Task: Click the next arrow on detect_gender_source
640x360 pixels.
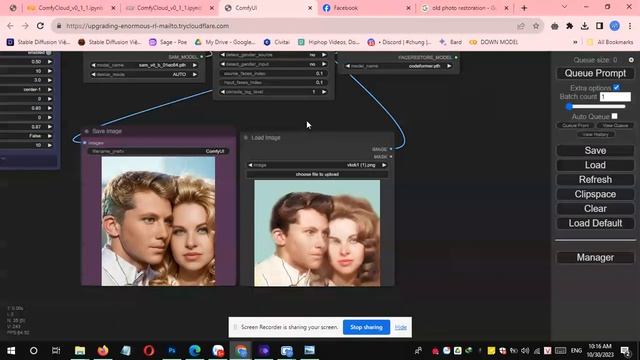Action: pyautogui.click(x=324, y=55)
